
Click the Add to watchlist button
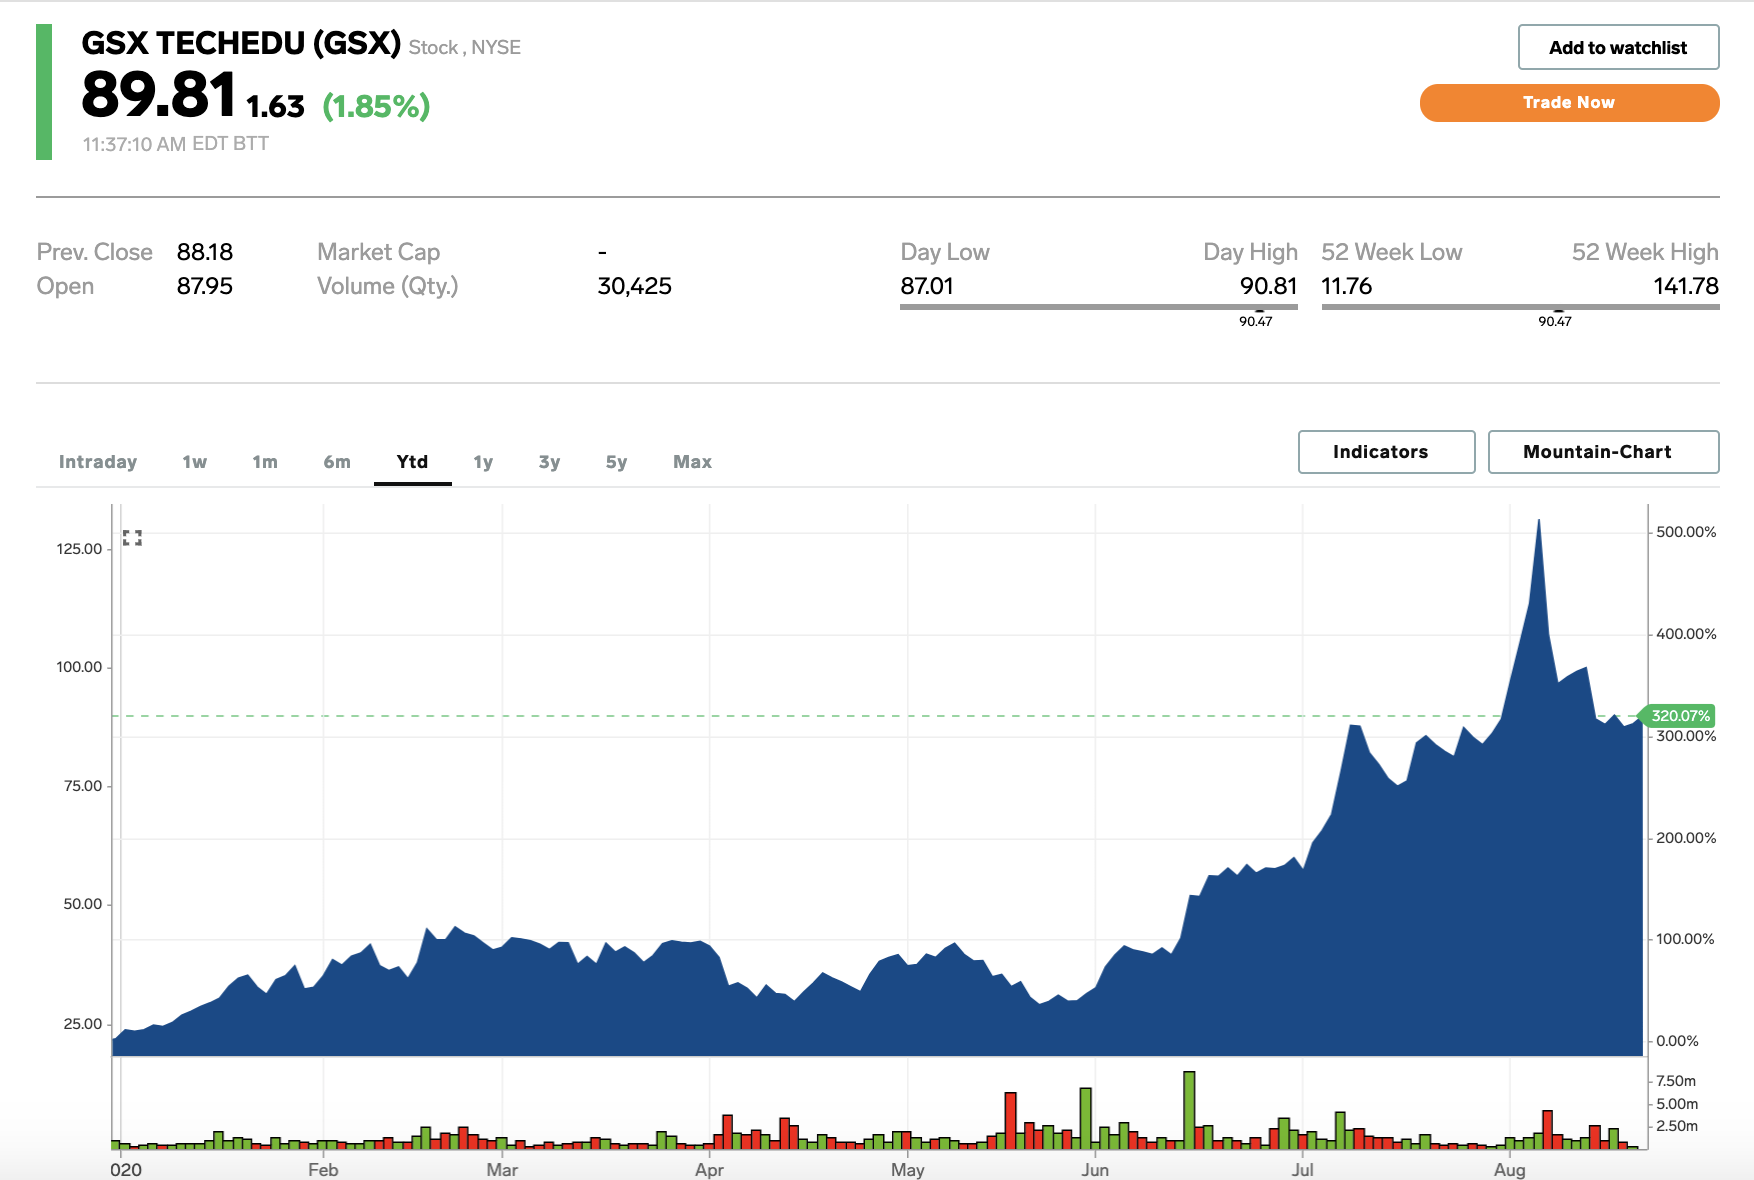click(1618, 47)
